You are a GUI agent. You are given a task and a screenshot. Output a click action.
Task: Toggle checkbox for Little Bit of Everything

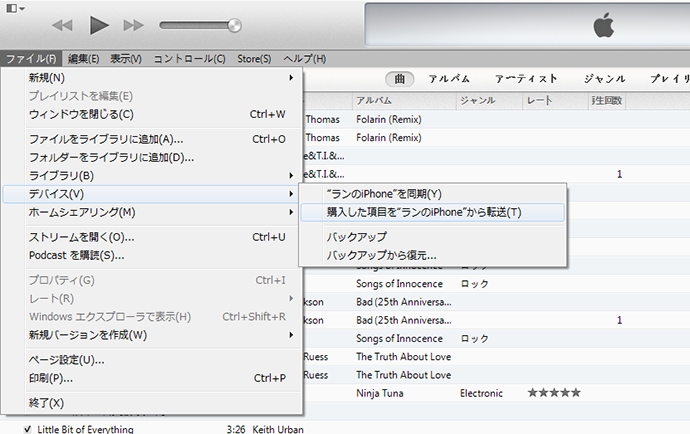point(27,429)
